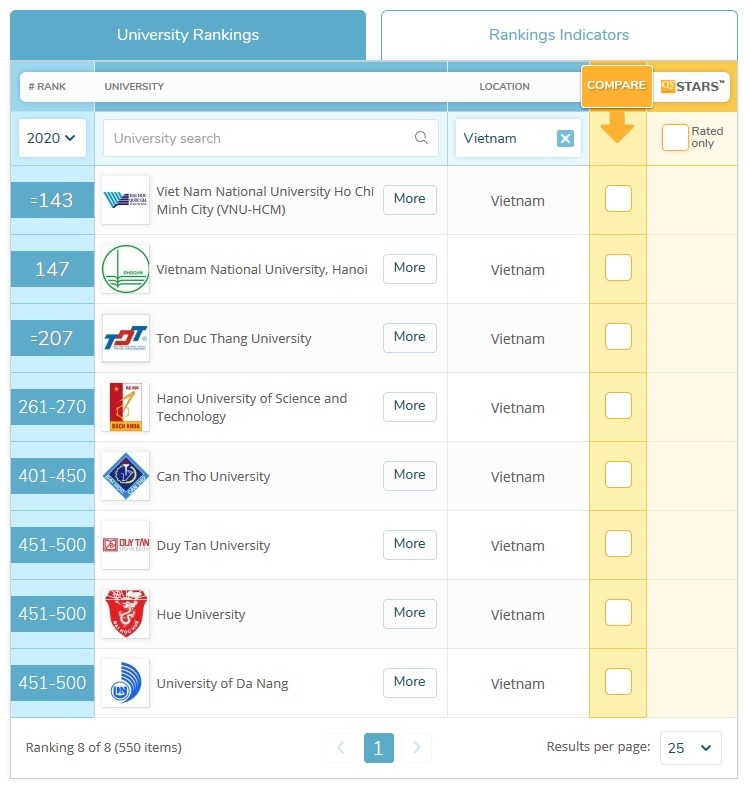
Task: Click the search magnifier icon
Action: coord(421,138)
